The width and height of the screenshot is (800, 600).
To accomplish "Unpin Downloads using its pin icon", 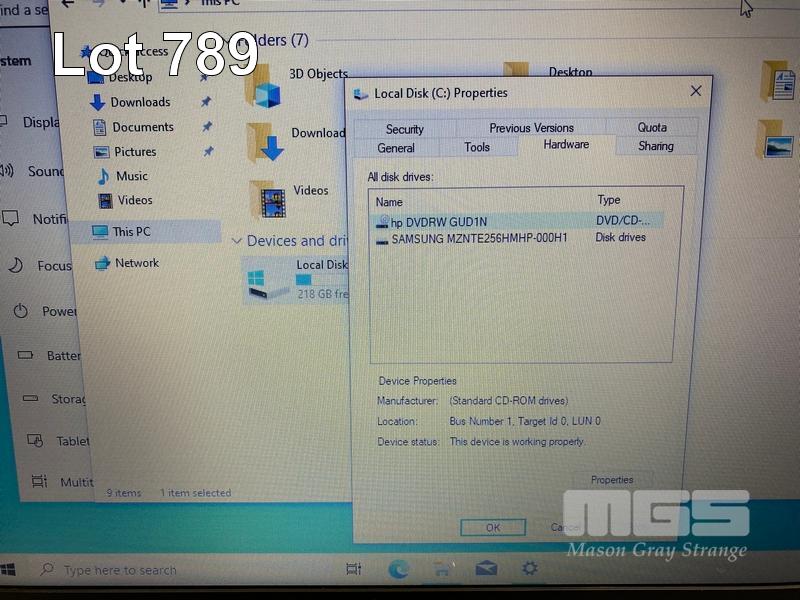I will [x=206, y=102].
